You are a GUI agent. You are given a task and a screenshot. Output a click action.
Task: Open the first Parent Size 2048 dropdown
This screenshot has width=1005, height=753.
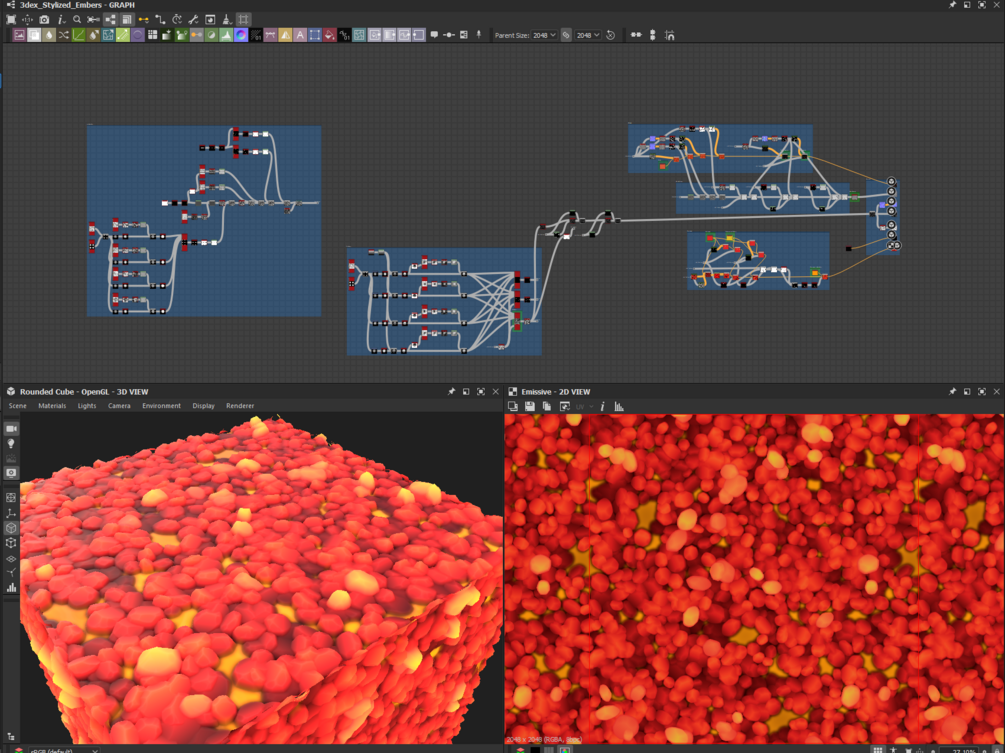544,35
